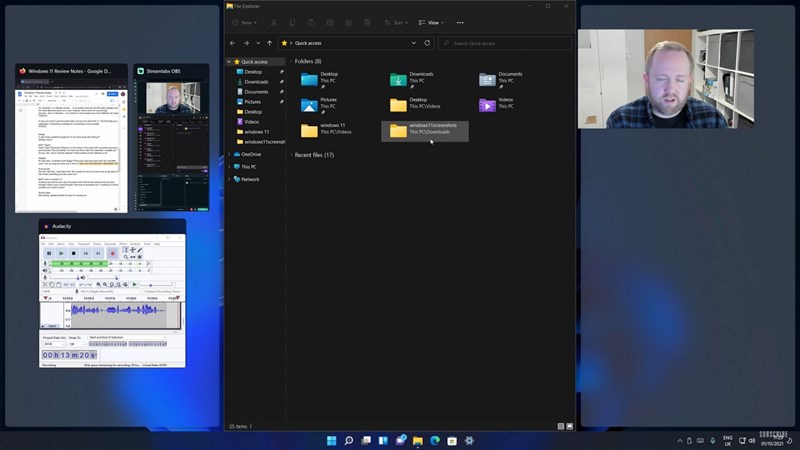The width and height of the screenshot is (800, 450).
Task: Switch to large icons view in status bar
Action: (x=569, y=426)
